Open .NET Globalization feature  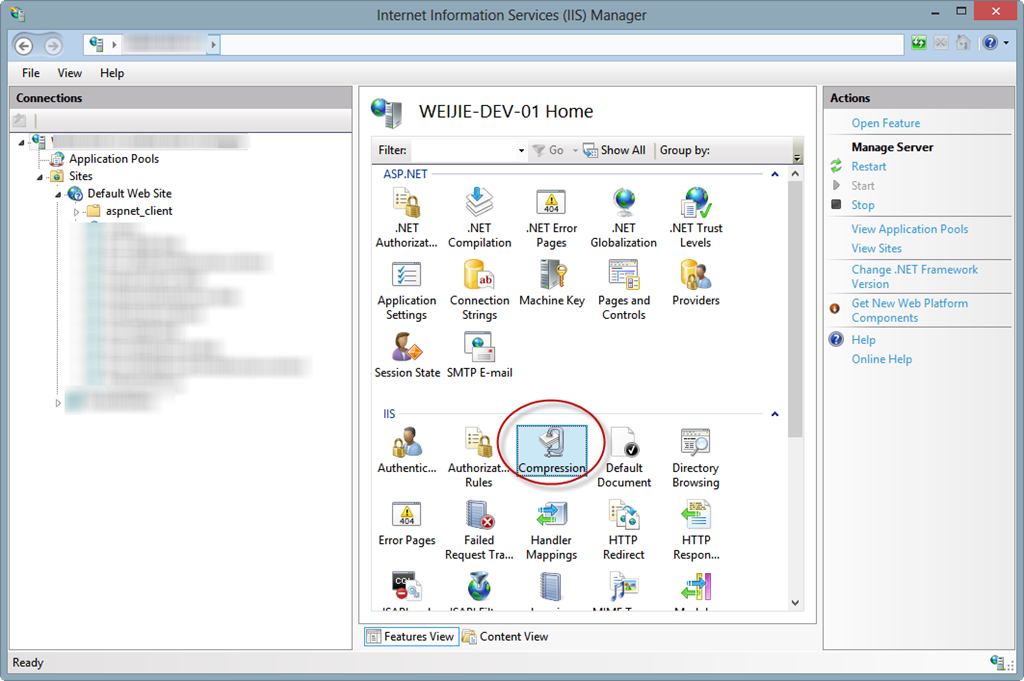624,217
